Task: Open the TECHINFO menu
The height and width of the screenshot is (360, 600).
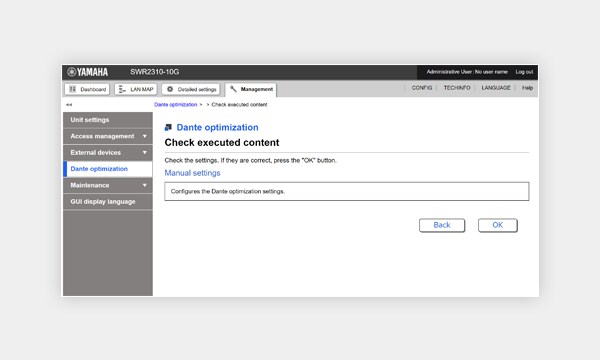Action: 457,88
